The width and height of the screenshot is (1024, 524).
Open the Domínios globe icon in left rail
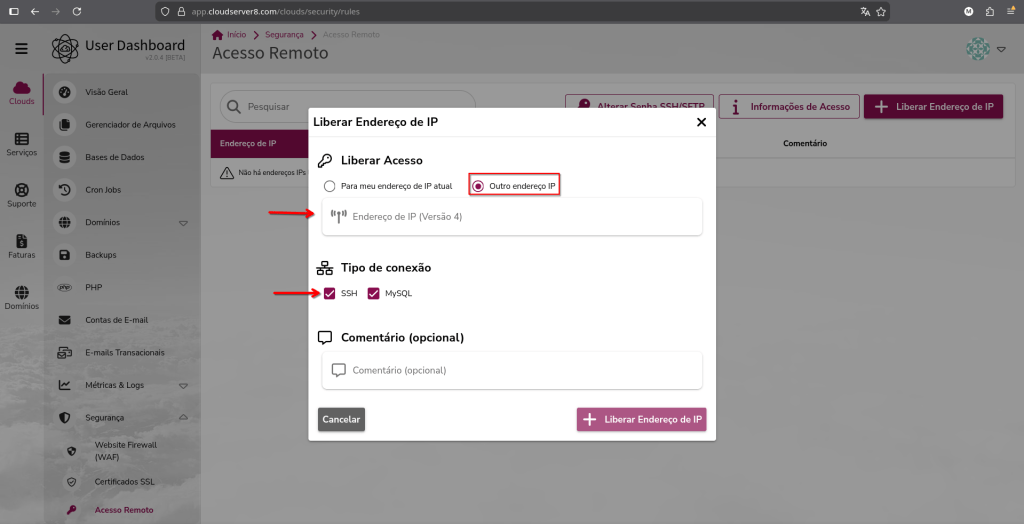click(x=21, y=296)
